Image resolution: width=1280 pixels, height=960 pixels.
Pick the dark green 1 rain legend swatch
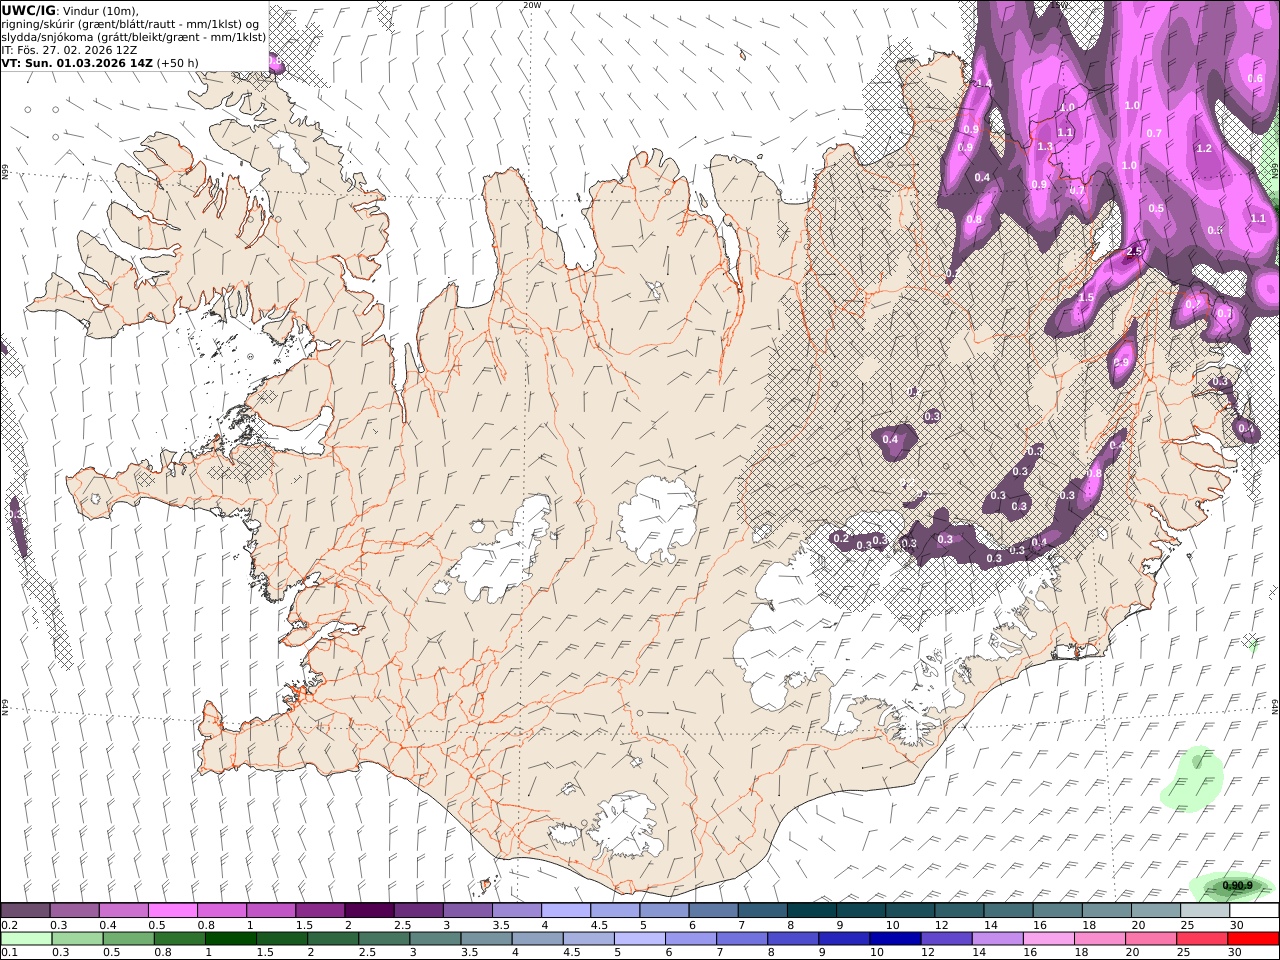pos(231,939)
